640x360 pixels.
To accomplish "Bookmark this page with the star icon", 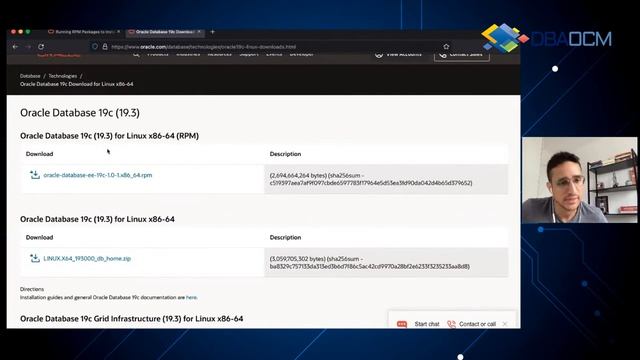I will (x=446, y=47).
